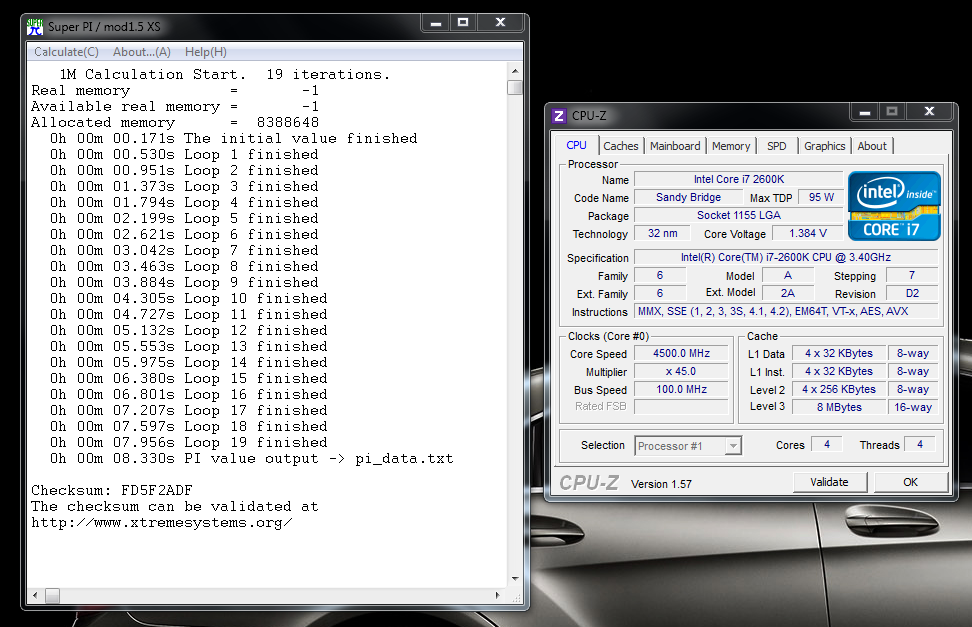972x627 pixels.
Task: Click the '100.0 MHz' bus speed value
Action: (x=681, y=389)
